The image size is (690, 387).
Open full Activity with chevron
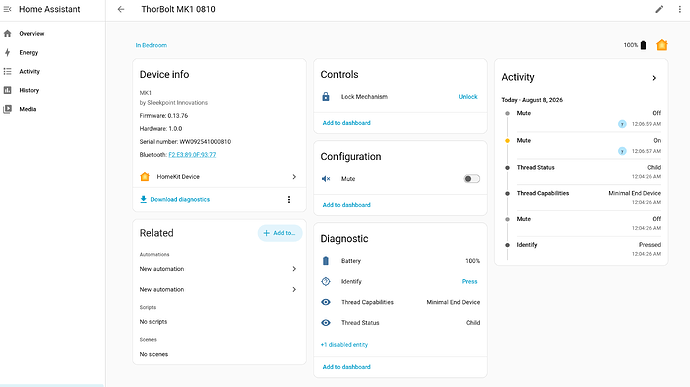click(x=654, y=78)
